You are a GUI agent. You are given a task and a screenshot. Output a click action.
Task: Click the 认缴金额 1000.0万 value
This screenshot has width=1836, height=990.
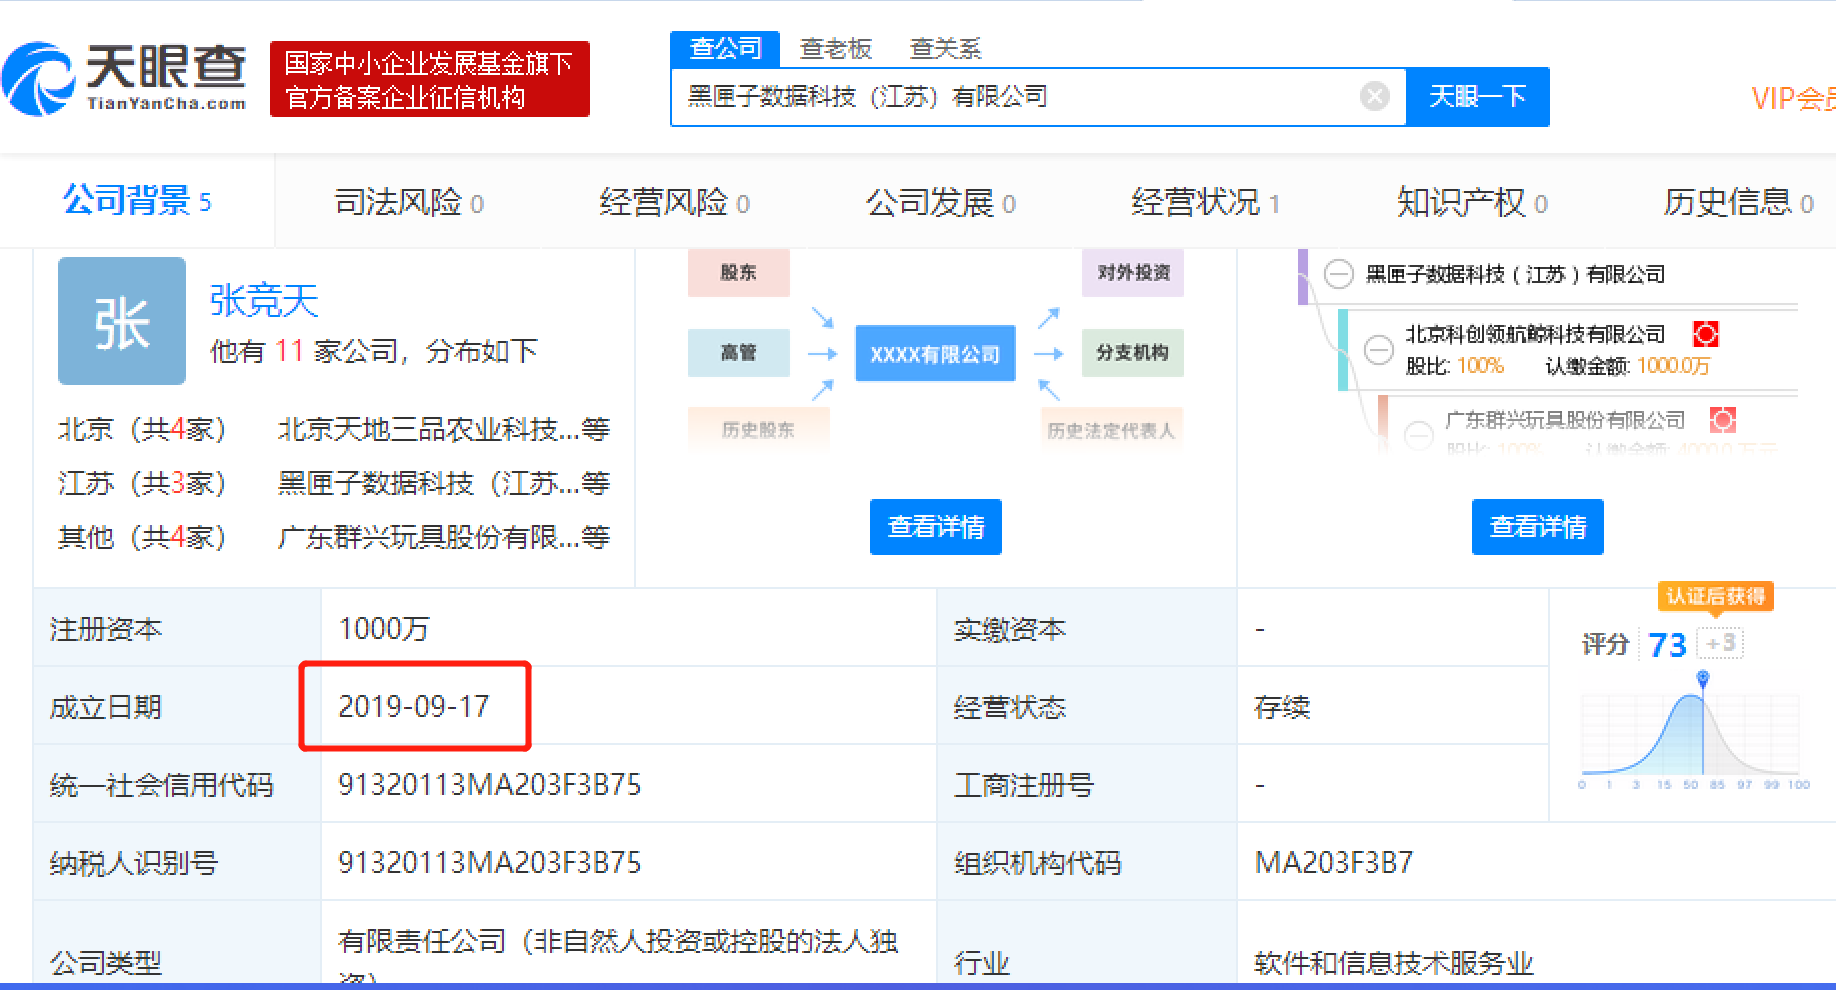[x=1673, y=366]
